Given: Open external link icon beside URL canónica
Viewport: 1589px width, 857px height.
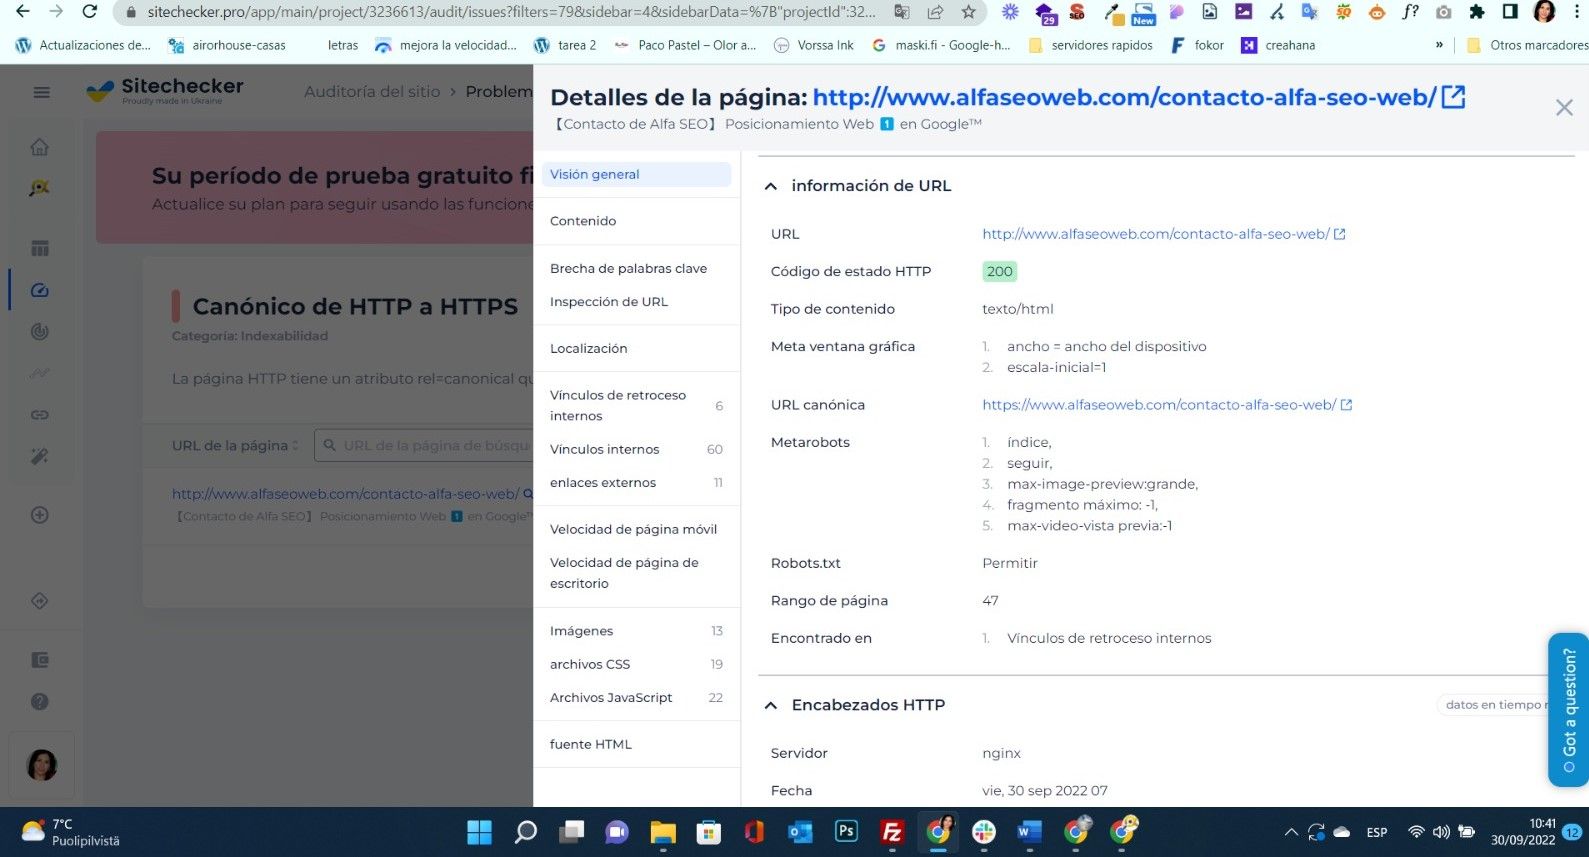Looking at the screenshot, I should pyautogui.click(x=1346, y=405).
